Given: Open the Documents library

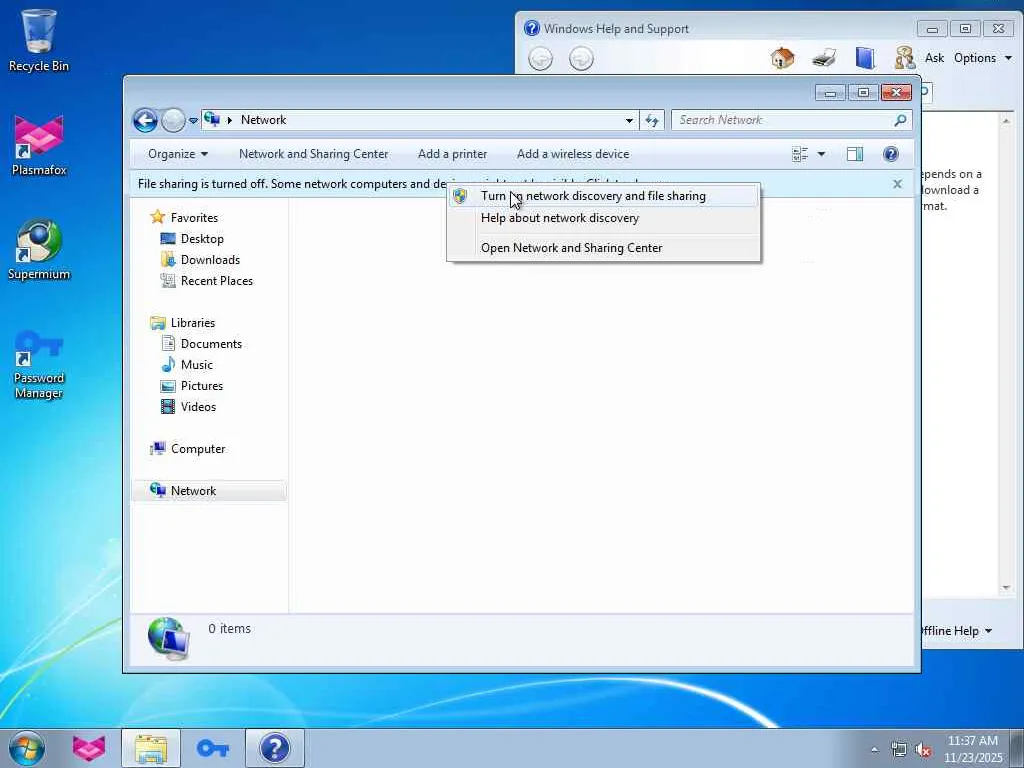Looking at the screenshot, I should pyautogui.click(x=211, y=344).
